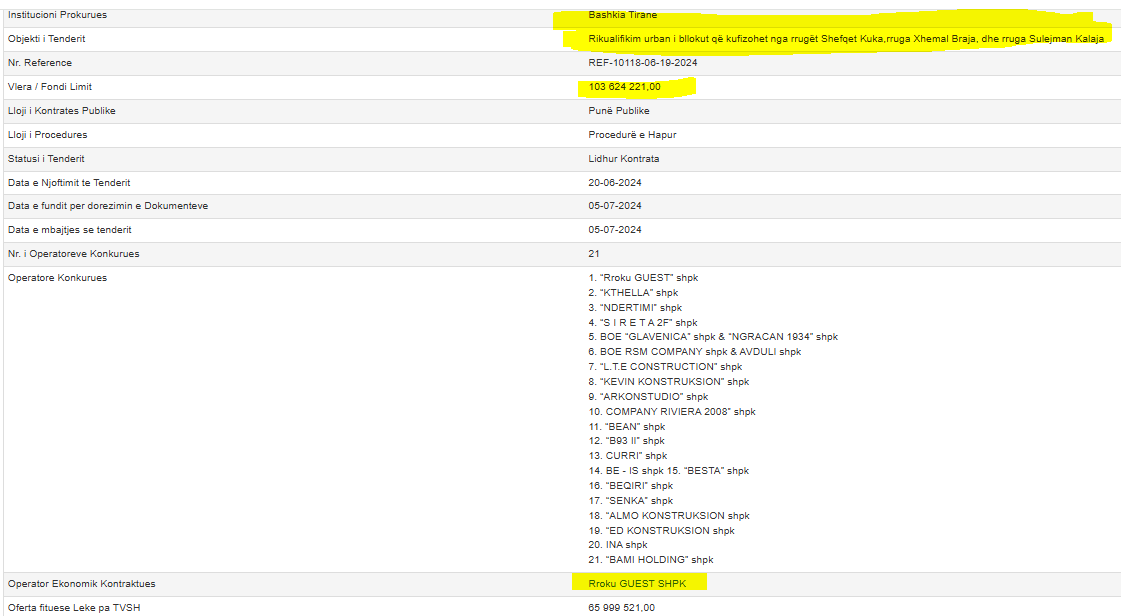Click the 'Nr. i Operatoreve Konkurues' row label

coord(73,254)
